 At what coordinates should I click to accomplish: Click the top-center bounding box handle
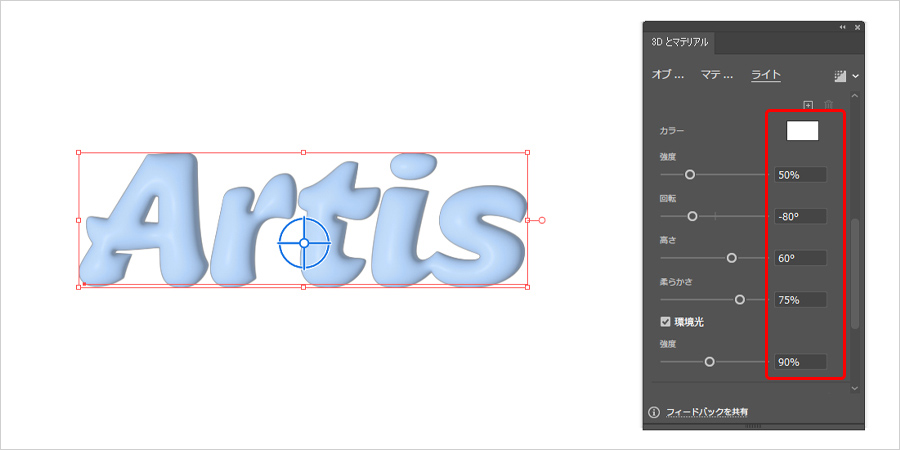303,153
